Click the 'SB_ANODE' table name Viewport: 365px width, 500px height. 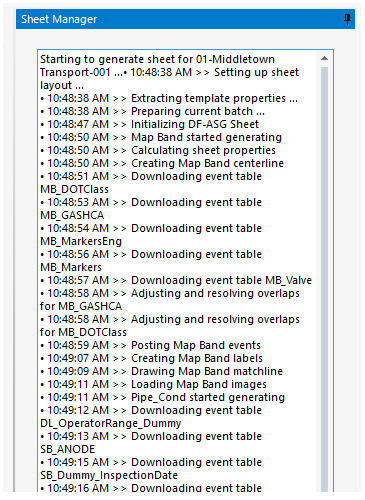[x=68, y=449]
